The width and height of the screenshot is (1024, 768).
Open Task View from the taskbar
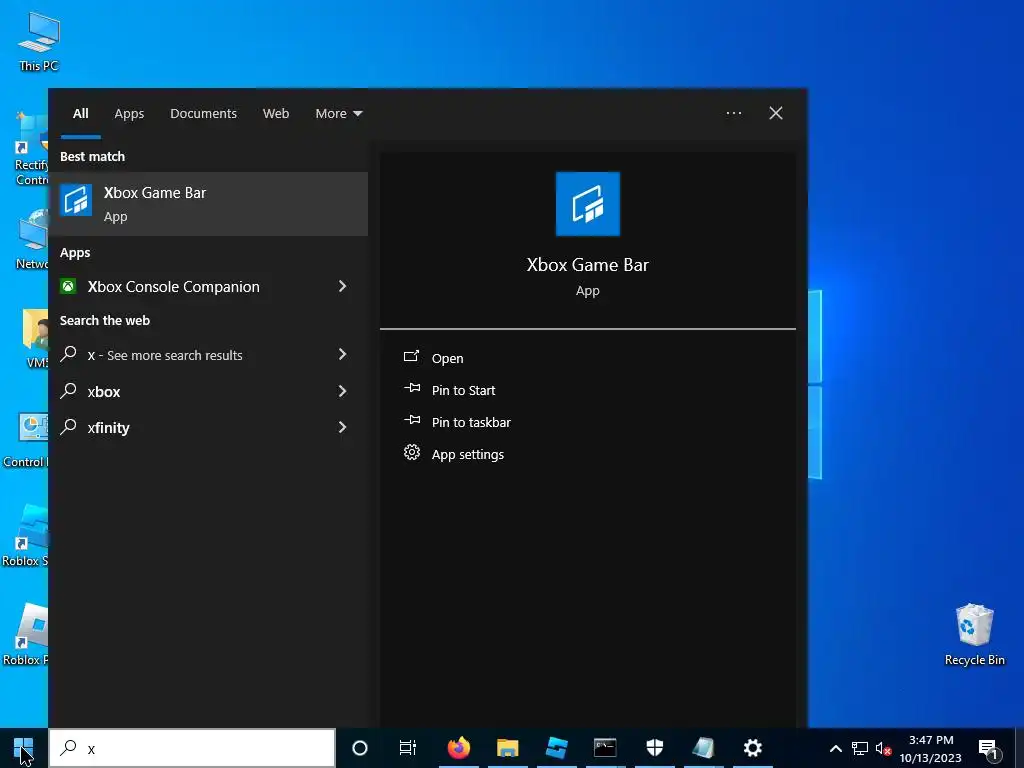[408, 748]
